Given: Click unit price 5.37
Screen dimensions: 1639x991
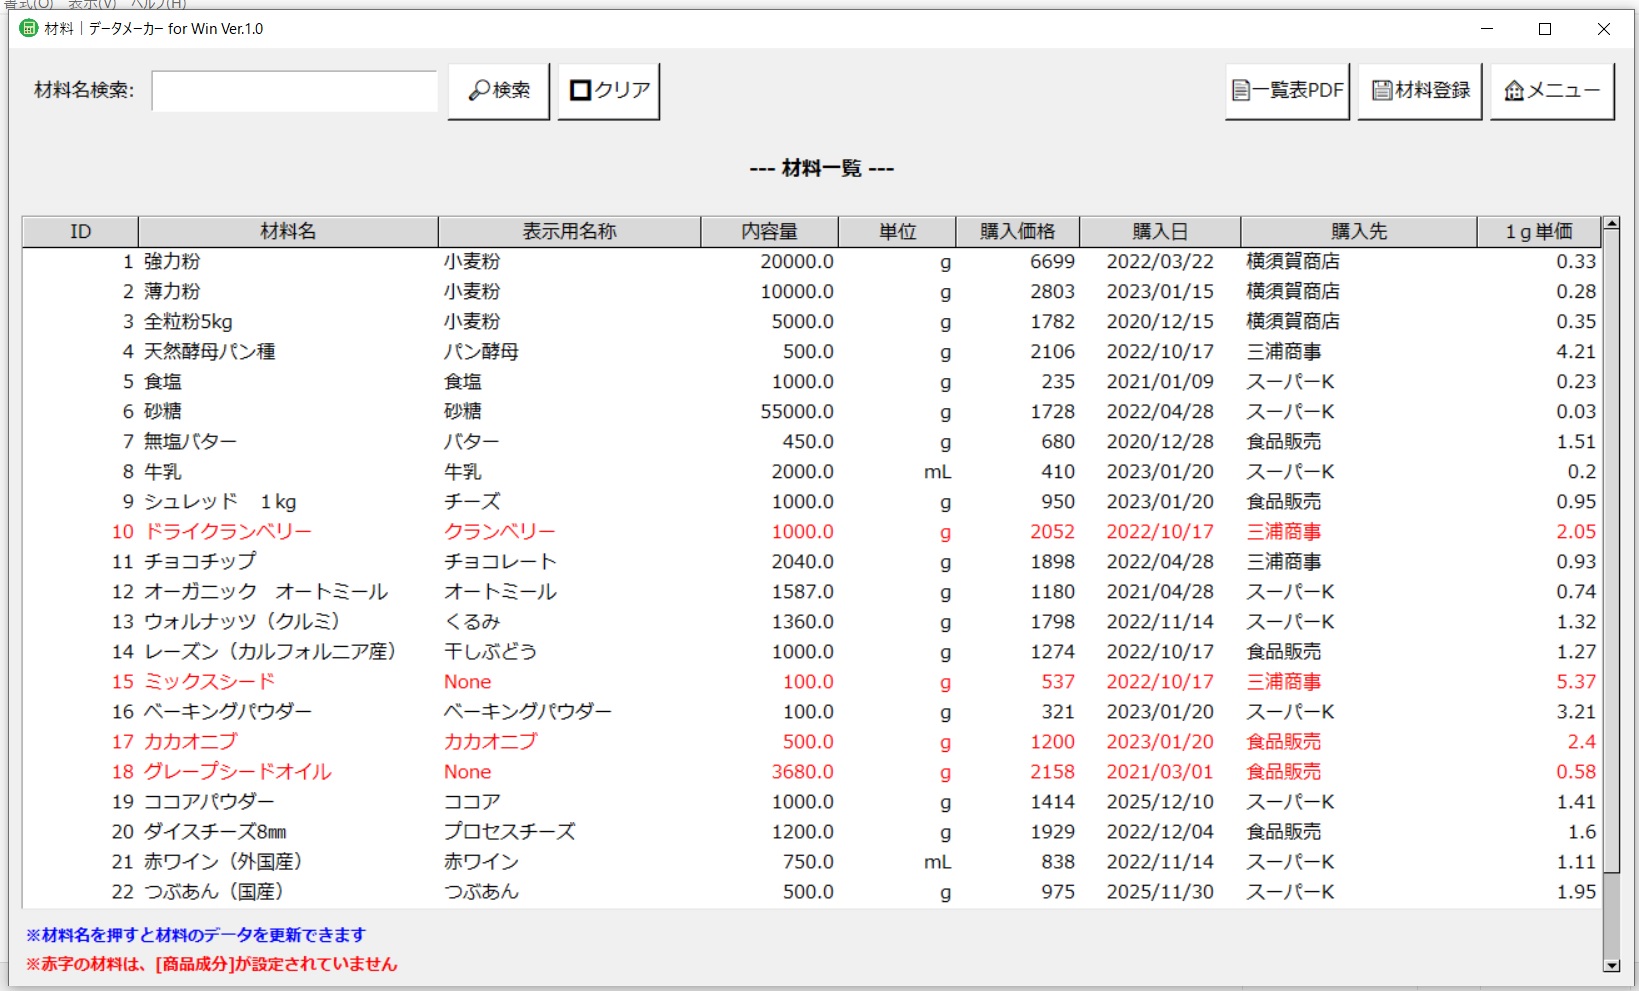Looking at the screenshot, I should tap(1576, 682).
